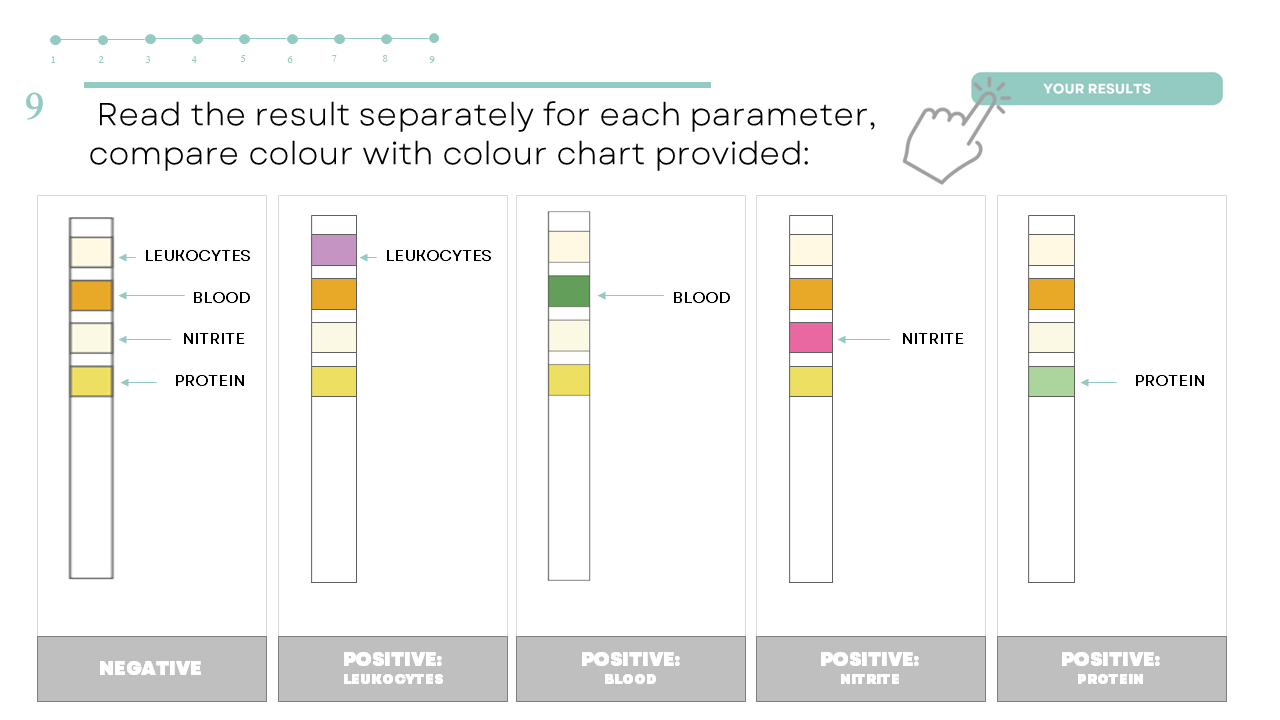
Task: Click step 9 dot on progress line
Action: 434,38
